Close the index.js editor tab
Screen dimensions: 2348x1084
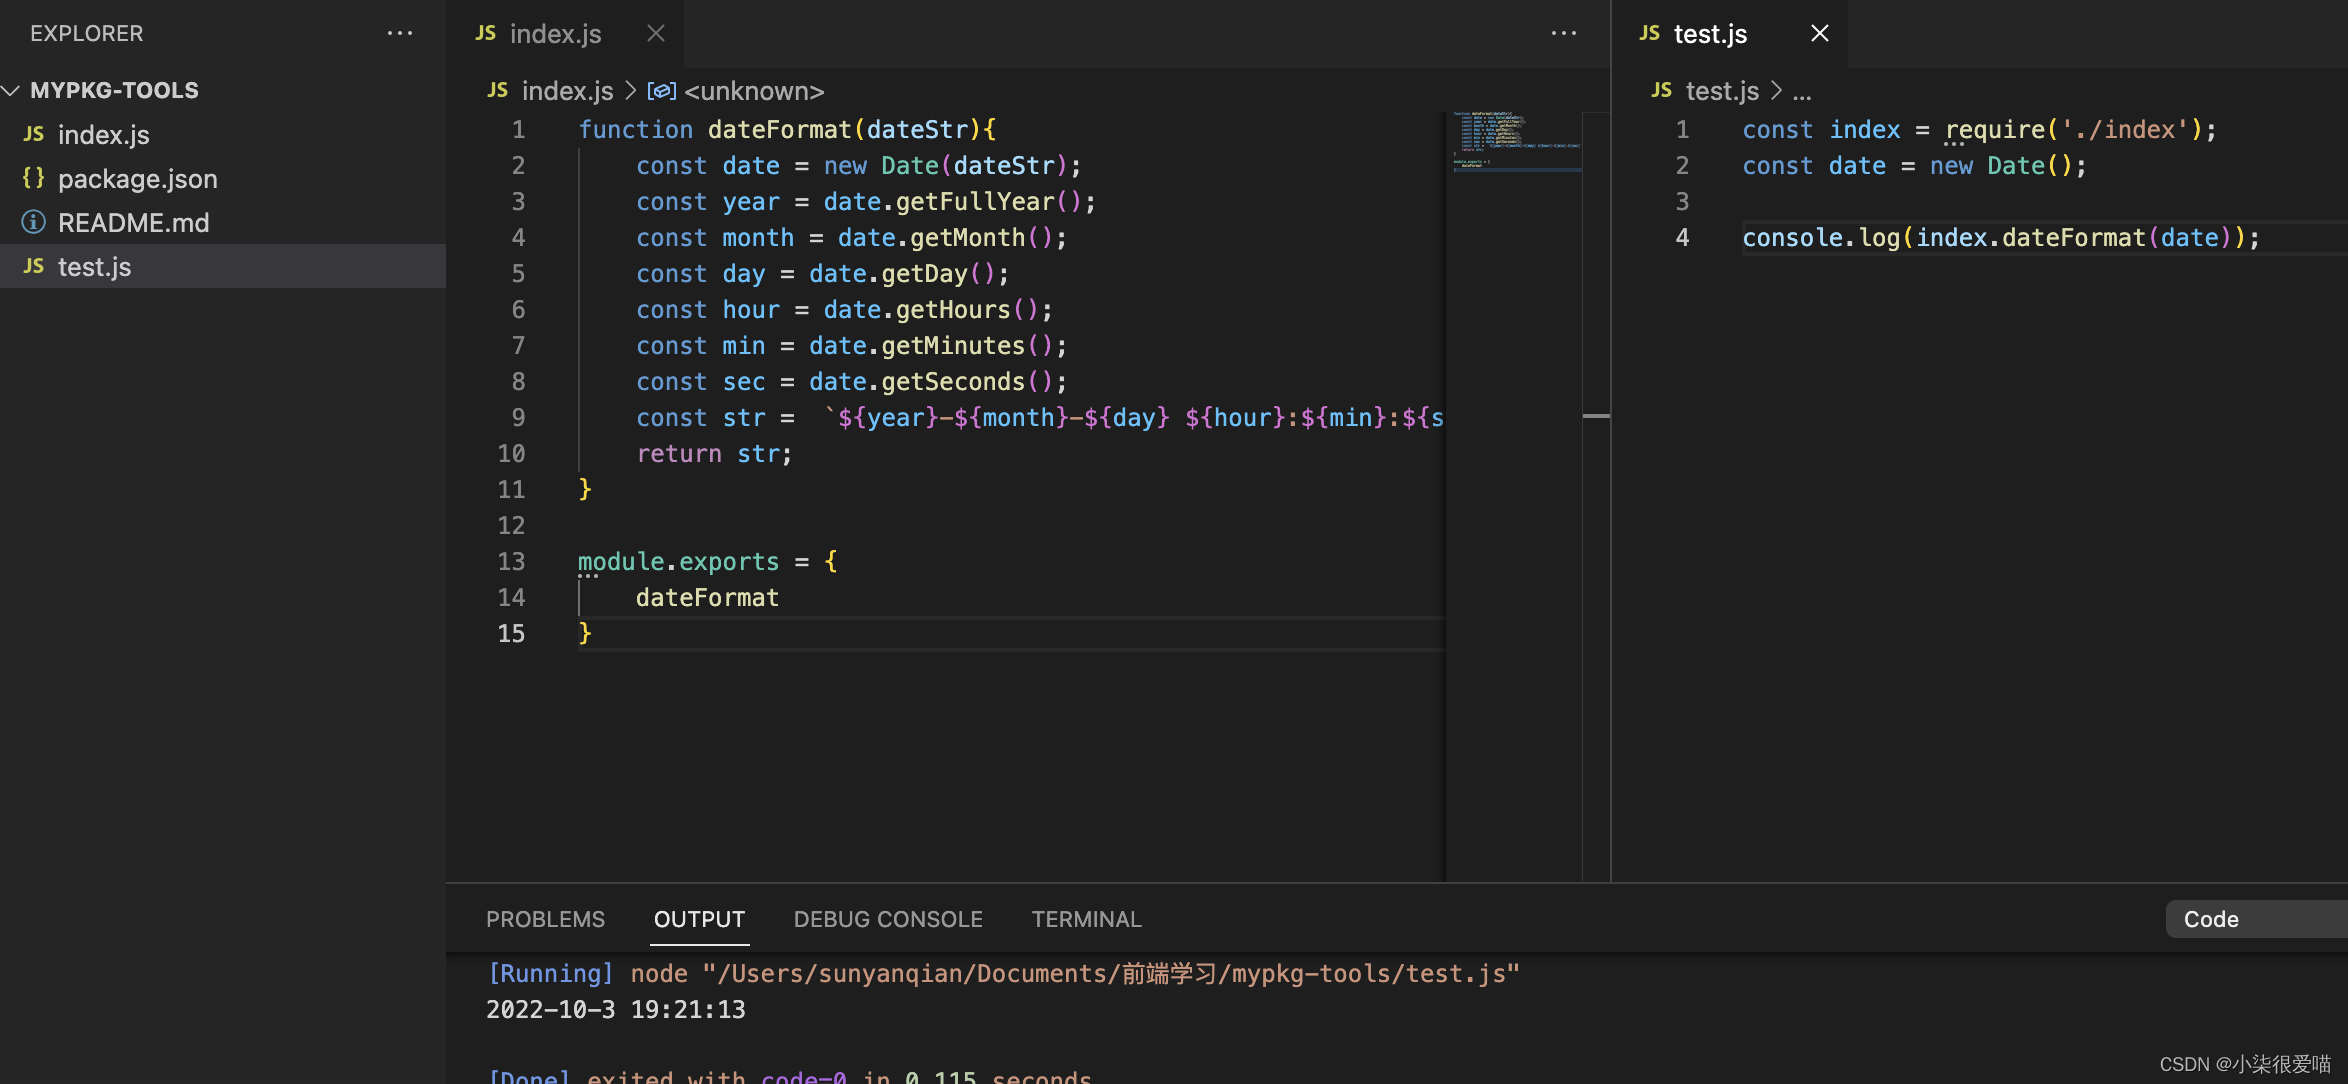655,33
